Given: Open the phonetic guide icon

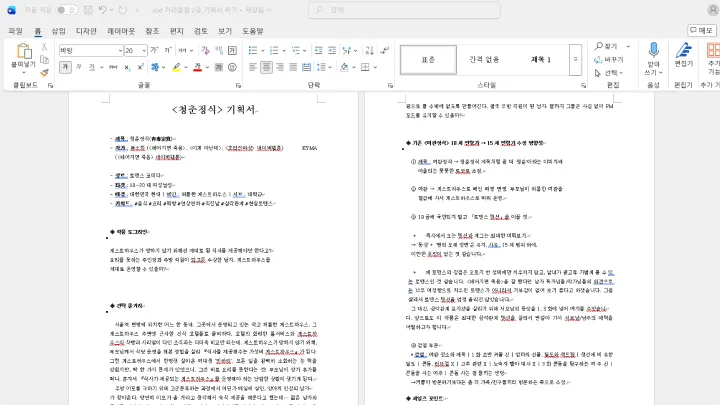Looking at the screenshot, I should (219, 50).
